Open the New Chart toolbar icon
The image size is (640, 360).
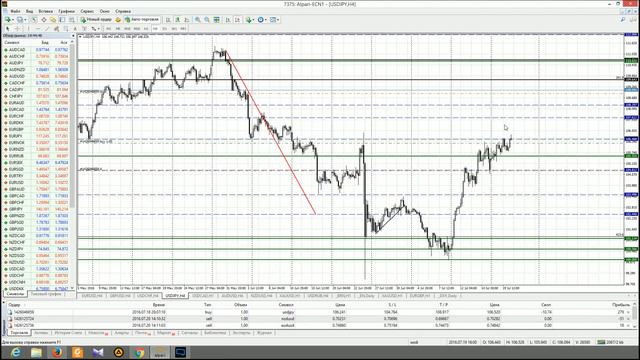coord(7,20)
